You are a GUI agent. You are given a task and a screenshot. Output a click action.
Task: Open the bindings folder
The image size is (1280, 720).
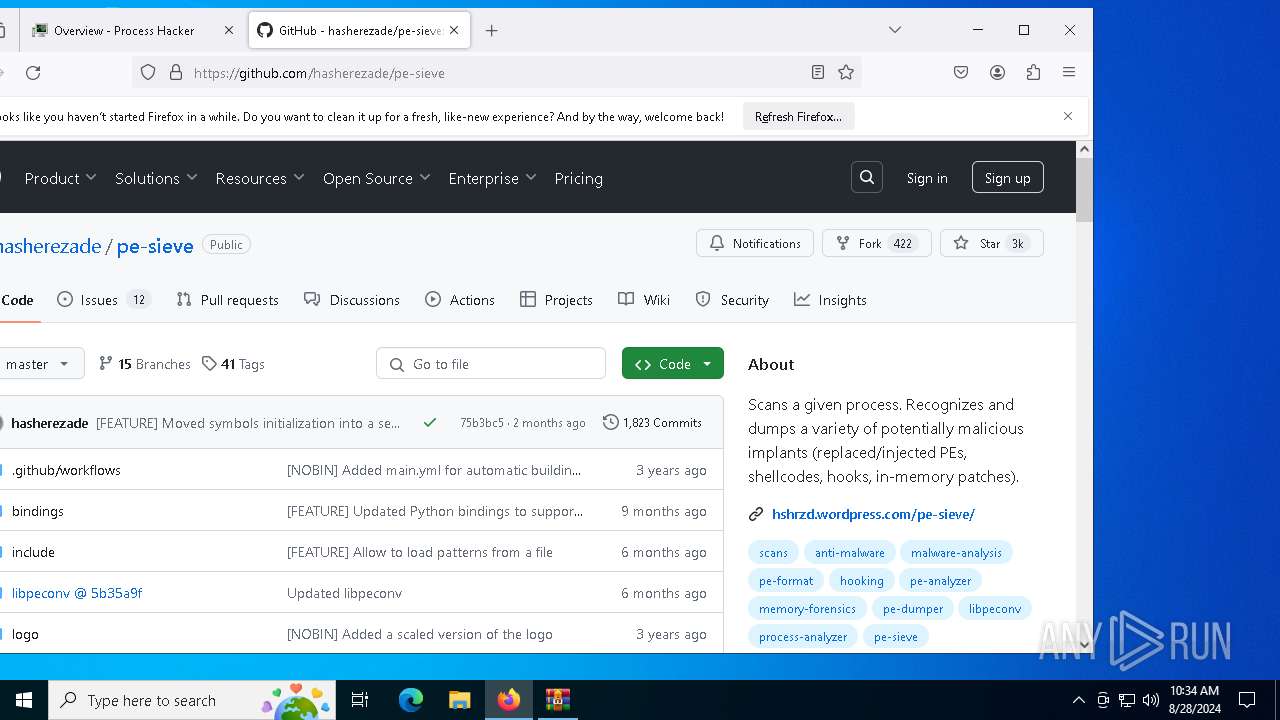(38, 511)
